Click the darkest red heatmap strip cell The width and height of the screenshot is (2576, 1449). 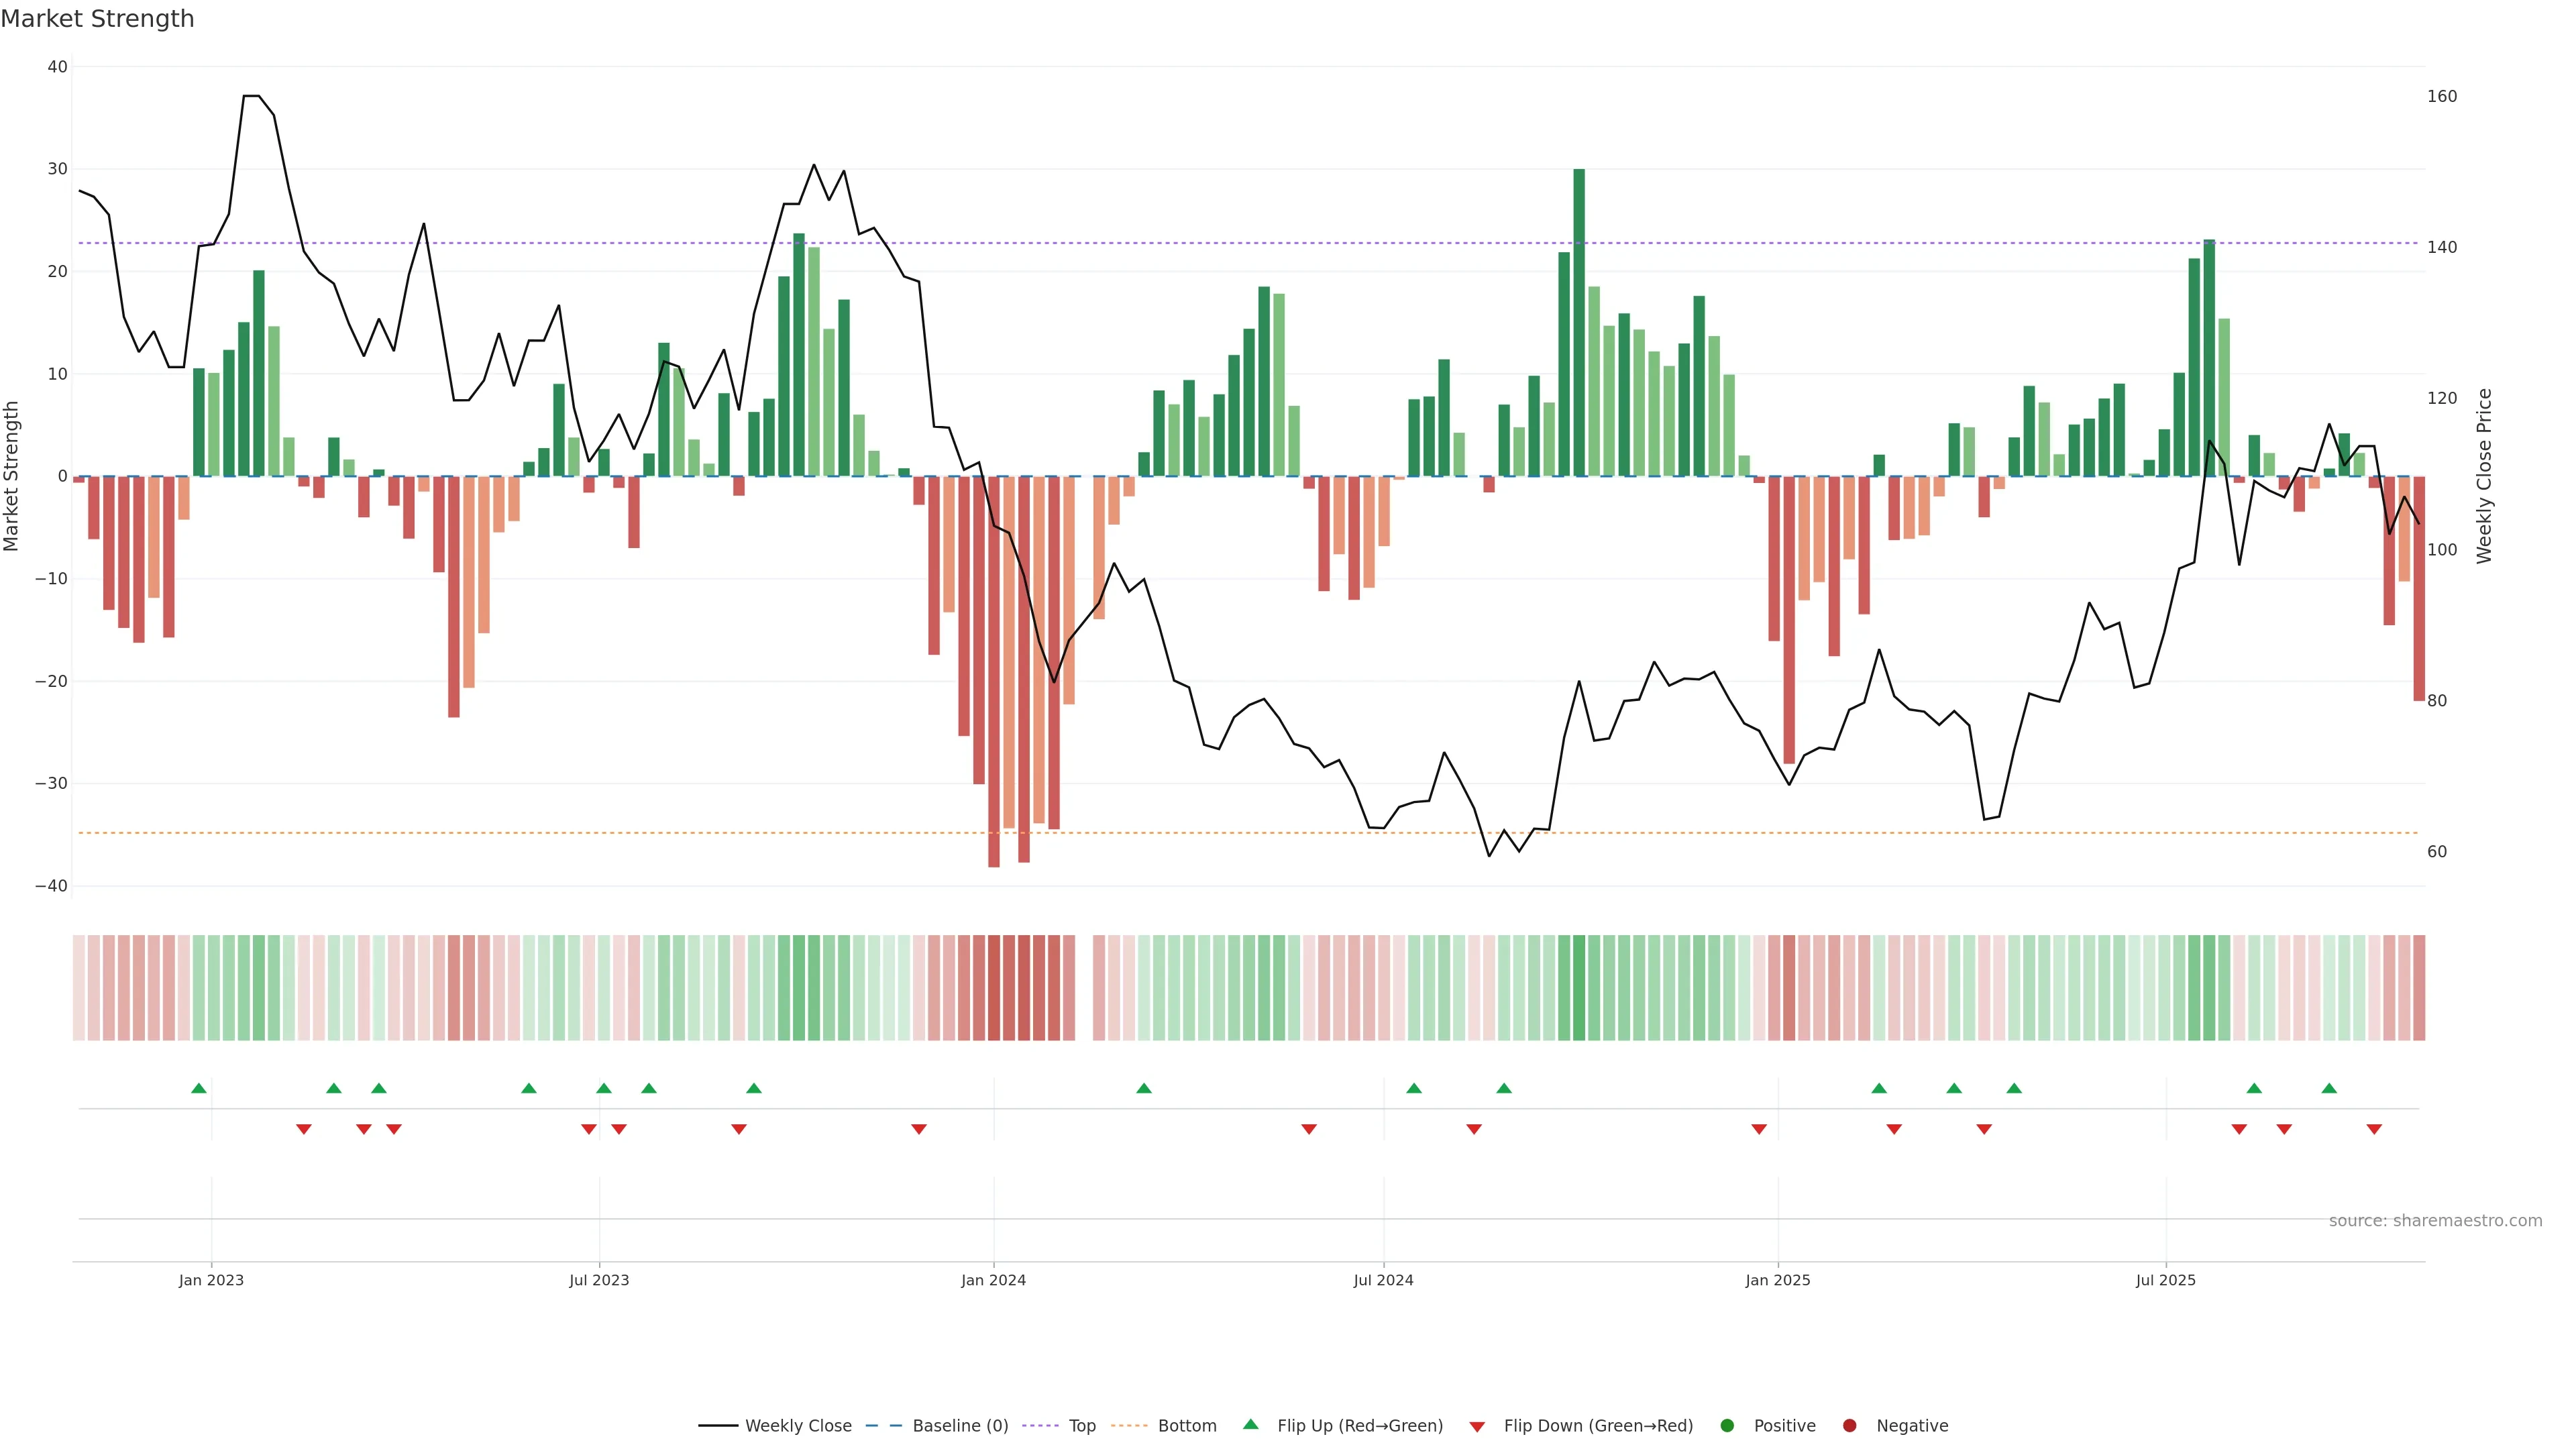coord(994,987)
